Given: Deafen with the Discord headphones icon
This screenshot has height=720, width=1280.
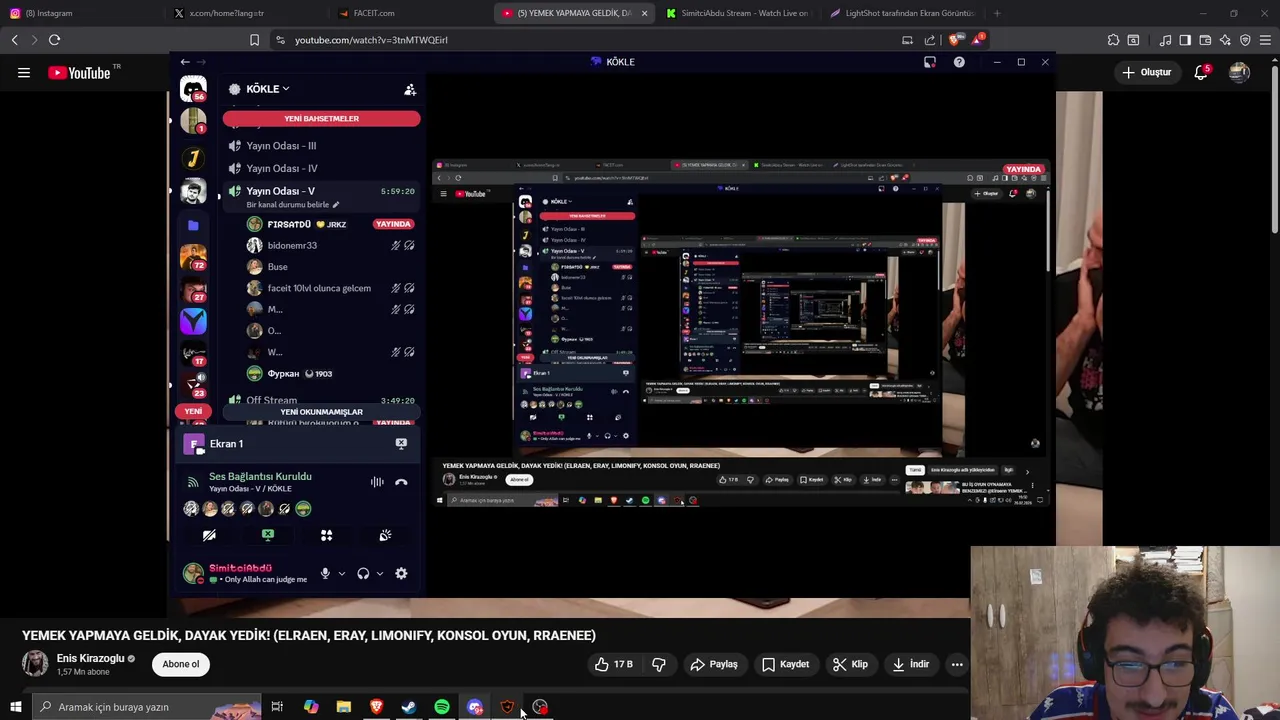Looking at the screenshot, I should [363, 574].
